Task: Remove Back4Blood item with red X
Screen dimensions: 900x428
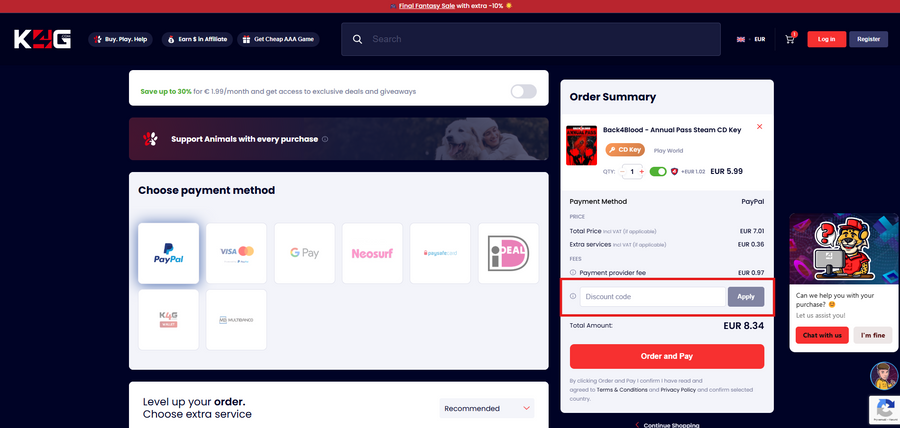Action: [759, 126]
